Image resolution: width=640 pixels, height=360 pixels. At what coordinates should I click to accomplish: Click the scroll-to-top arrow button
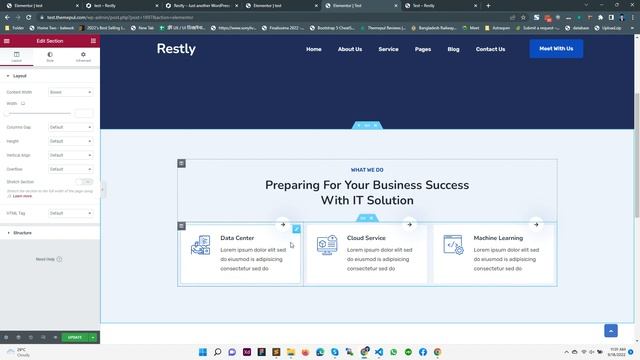pos(611,331)
